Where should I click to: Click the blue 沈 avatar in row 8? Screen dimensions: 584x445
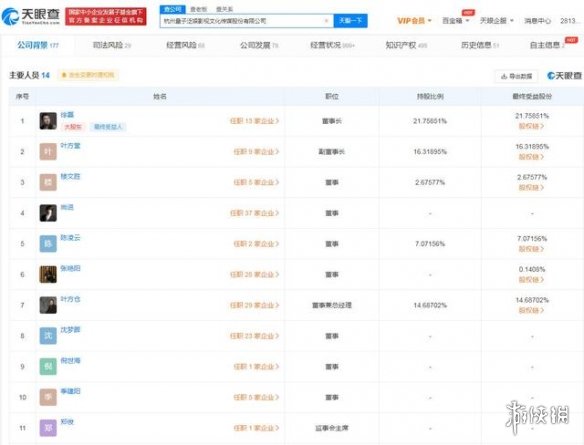[48, 336]
